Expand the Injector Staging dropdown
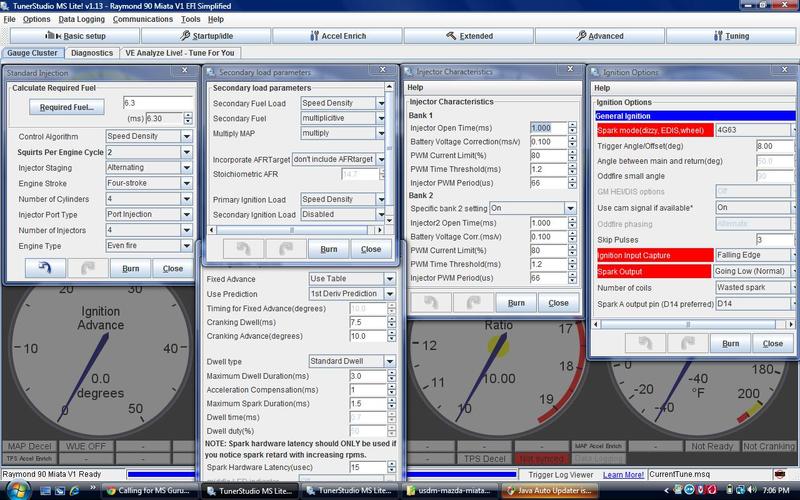Screen dimensions: 800x500 148,168
